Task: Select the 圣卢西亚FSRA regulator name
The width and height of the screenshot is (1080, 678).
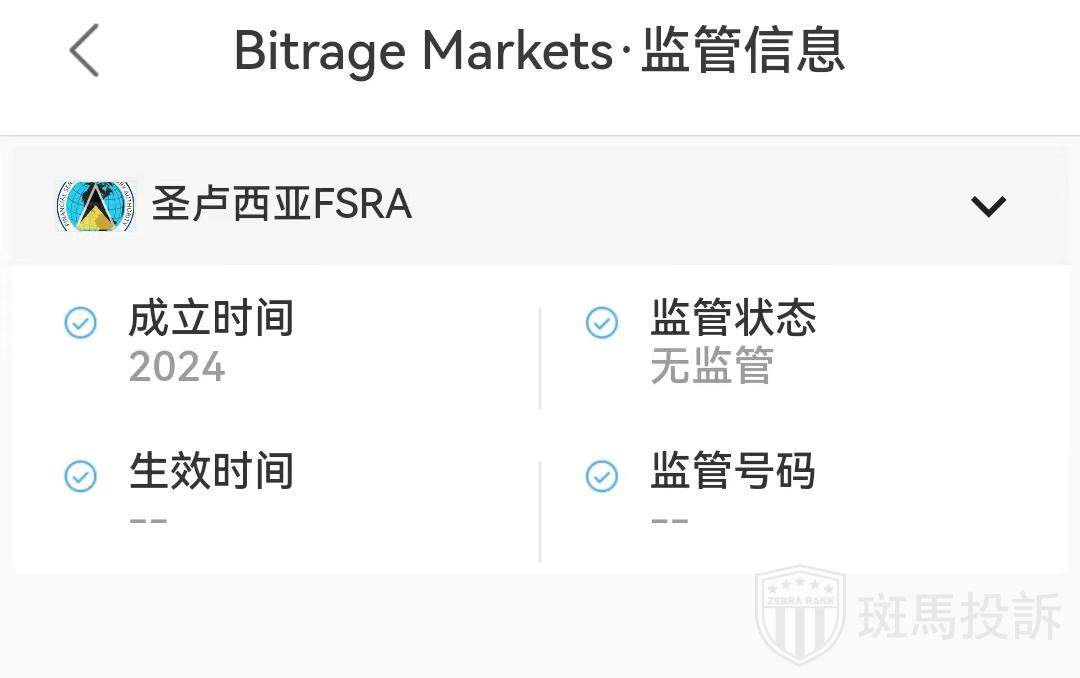Action: [282, 205]
